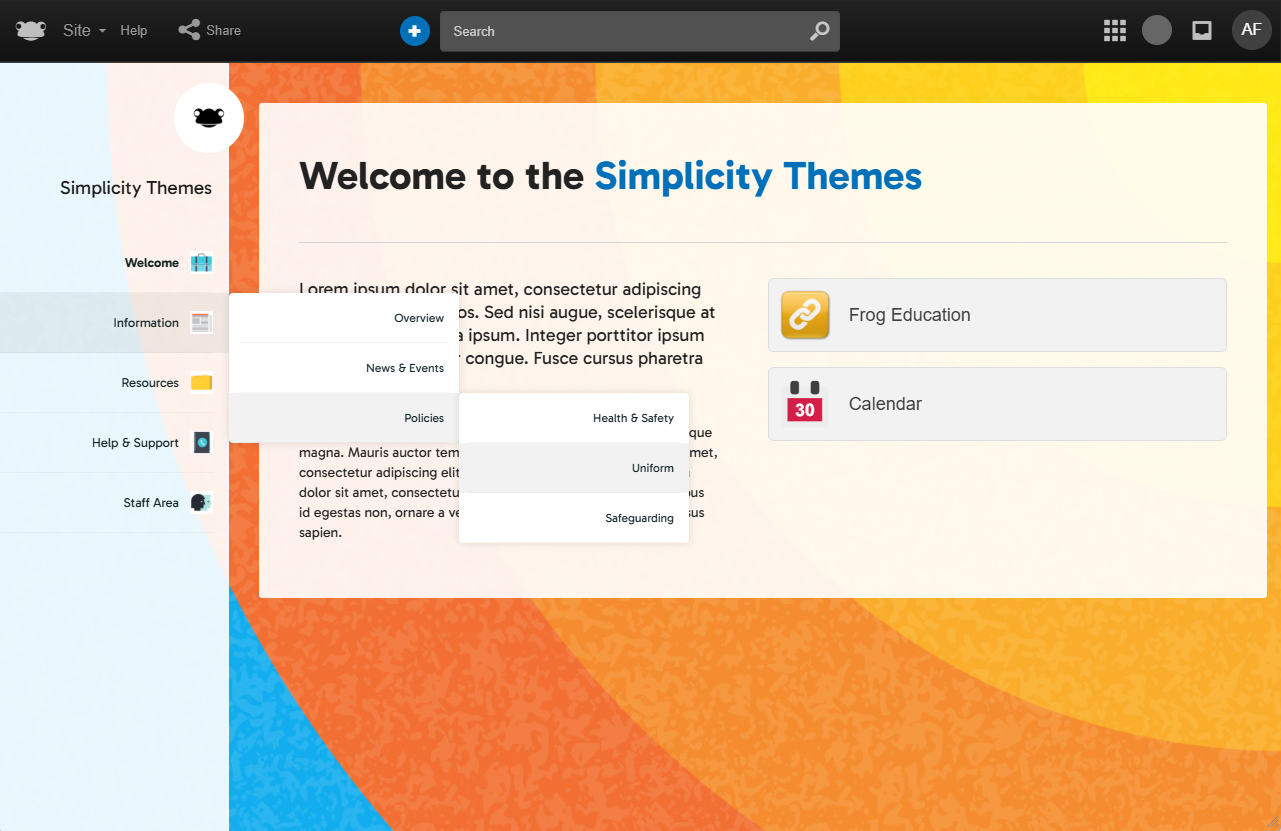Click the magnifying glass search icon
This screenshot has height=831, width=1281.
[819, 31]
